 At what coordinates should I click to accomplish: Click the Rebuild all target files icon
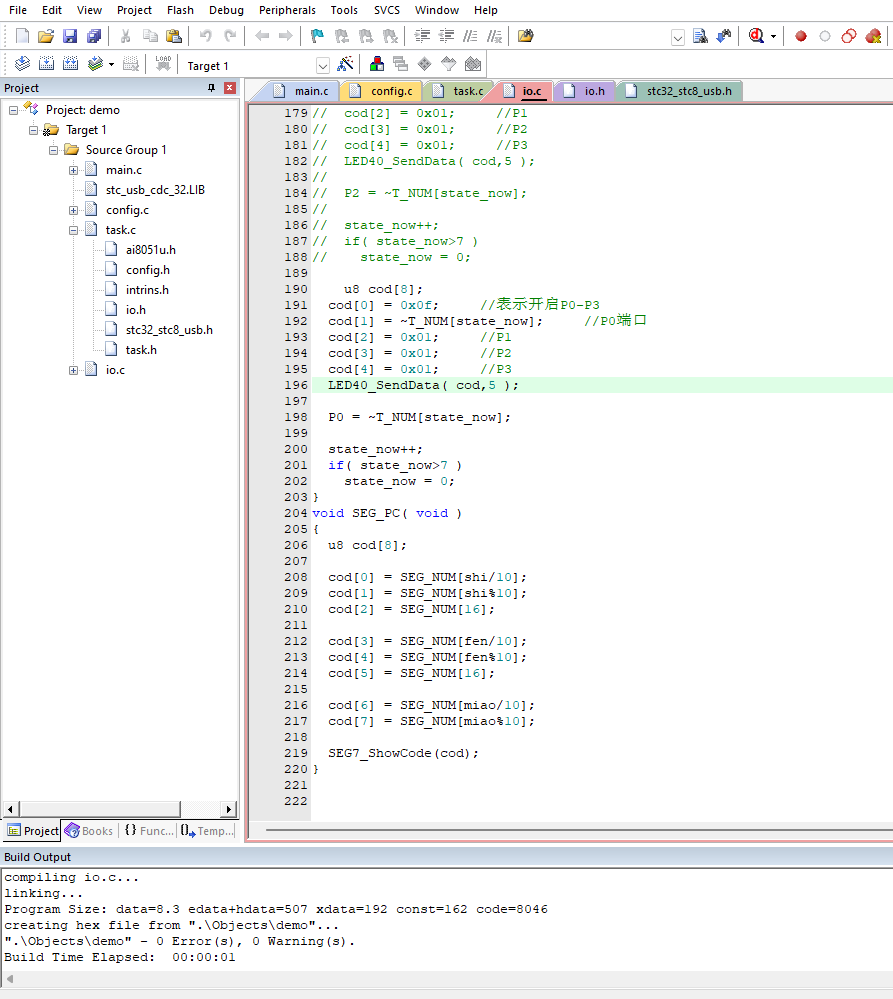[x=71, y=64]
